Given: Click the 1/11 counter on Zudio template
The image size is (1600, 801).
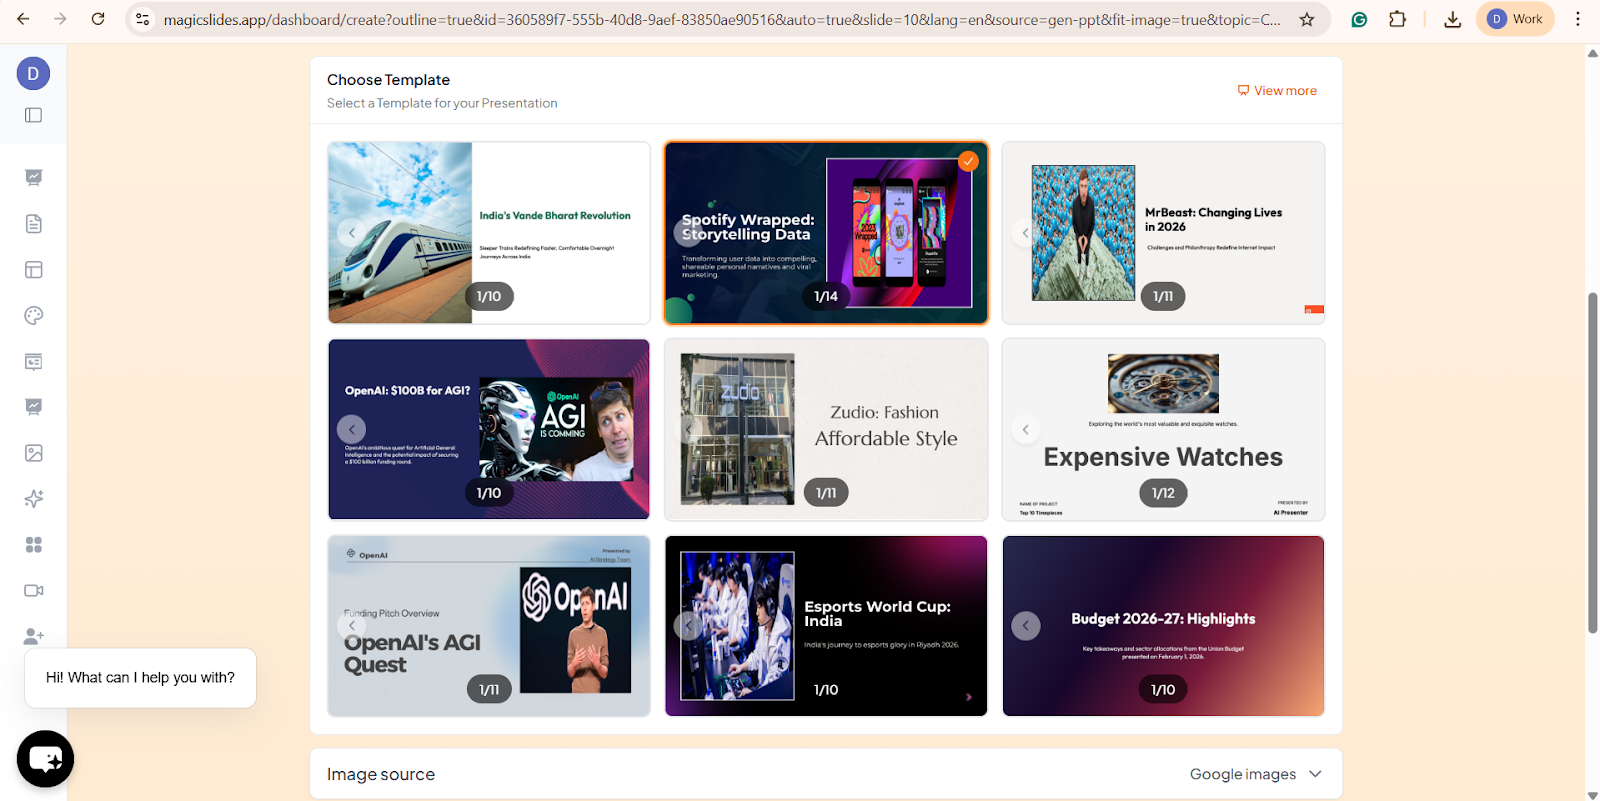Looking at the screenshot, I should coord(826,493).
